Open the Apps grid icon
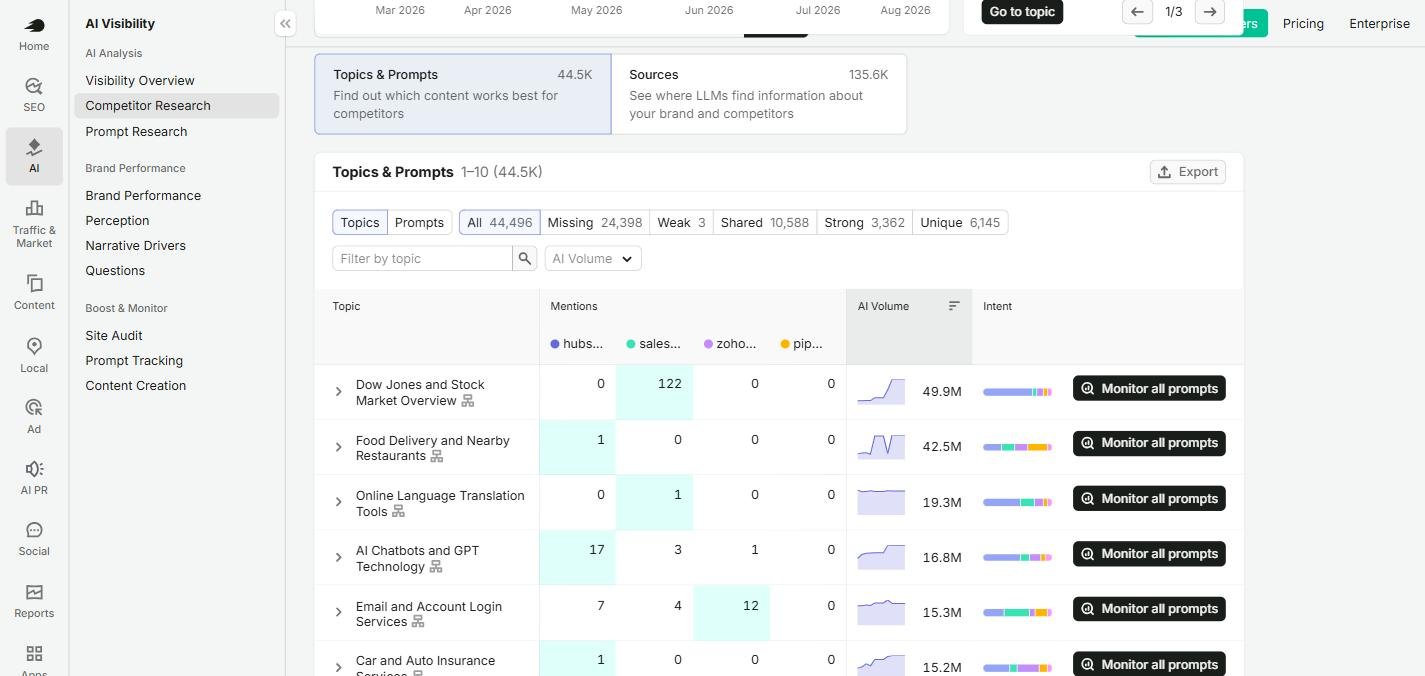Image resolution: width=1425 pixels, height=676 pixels. [x=34, y=658]
